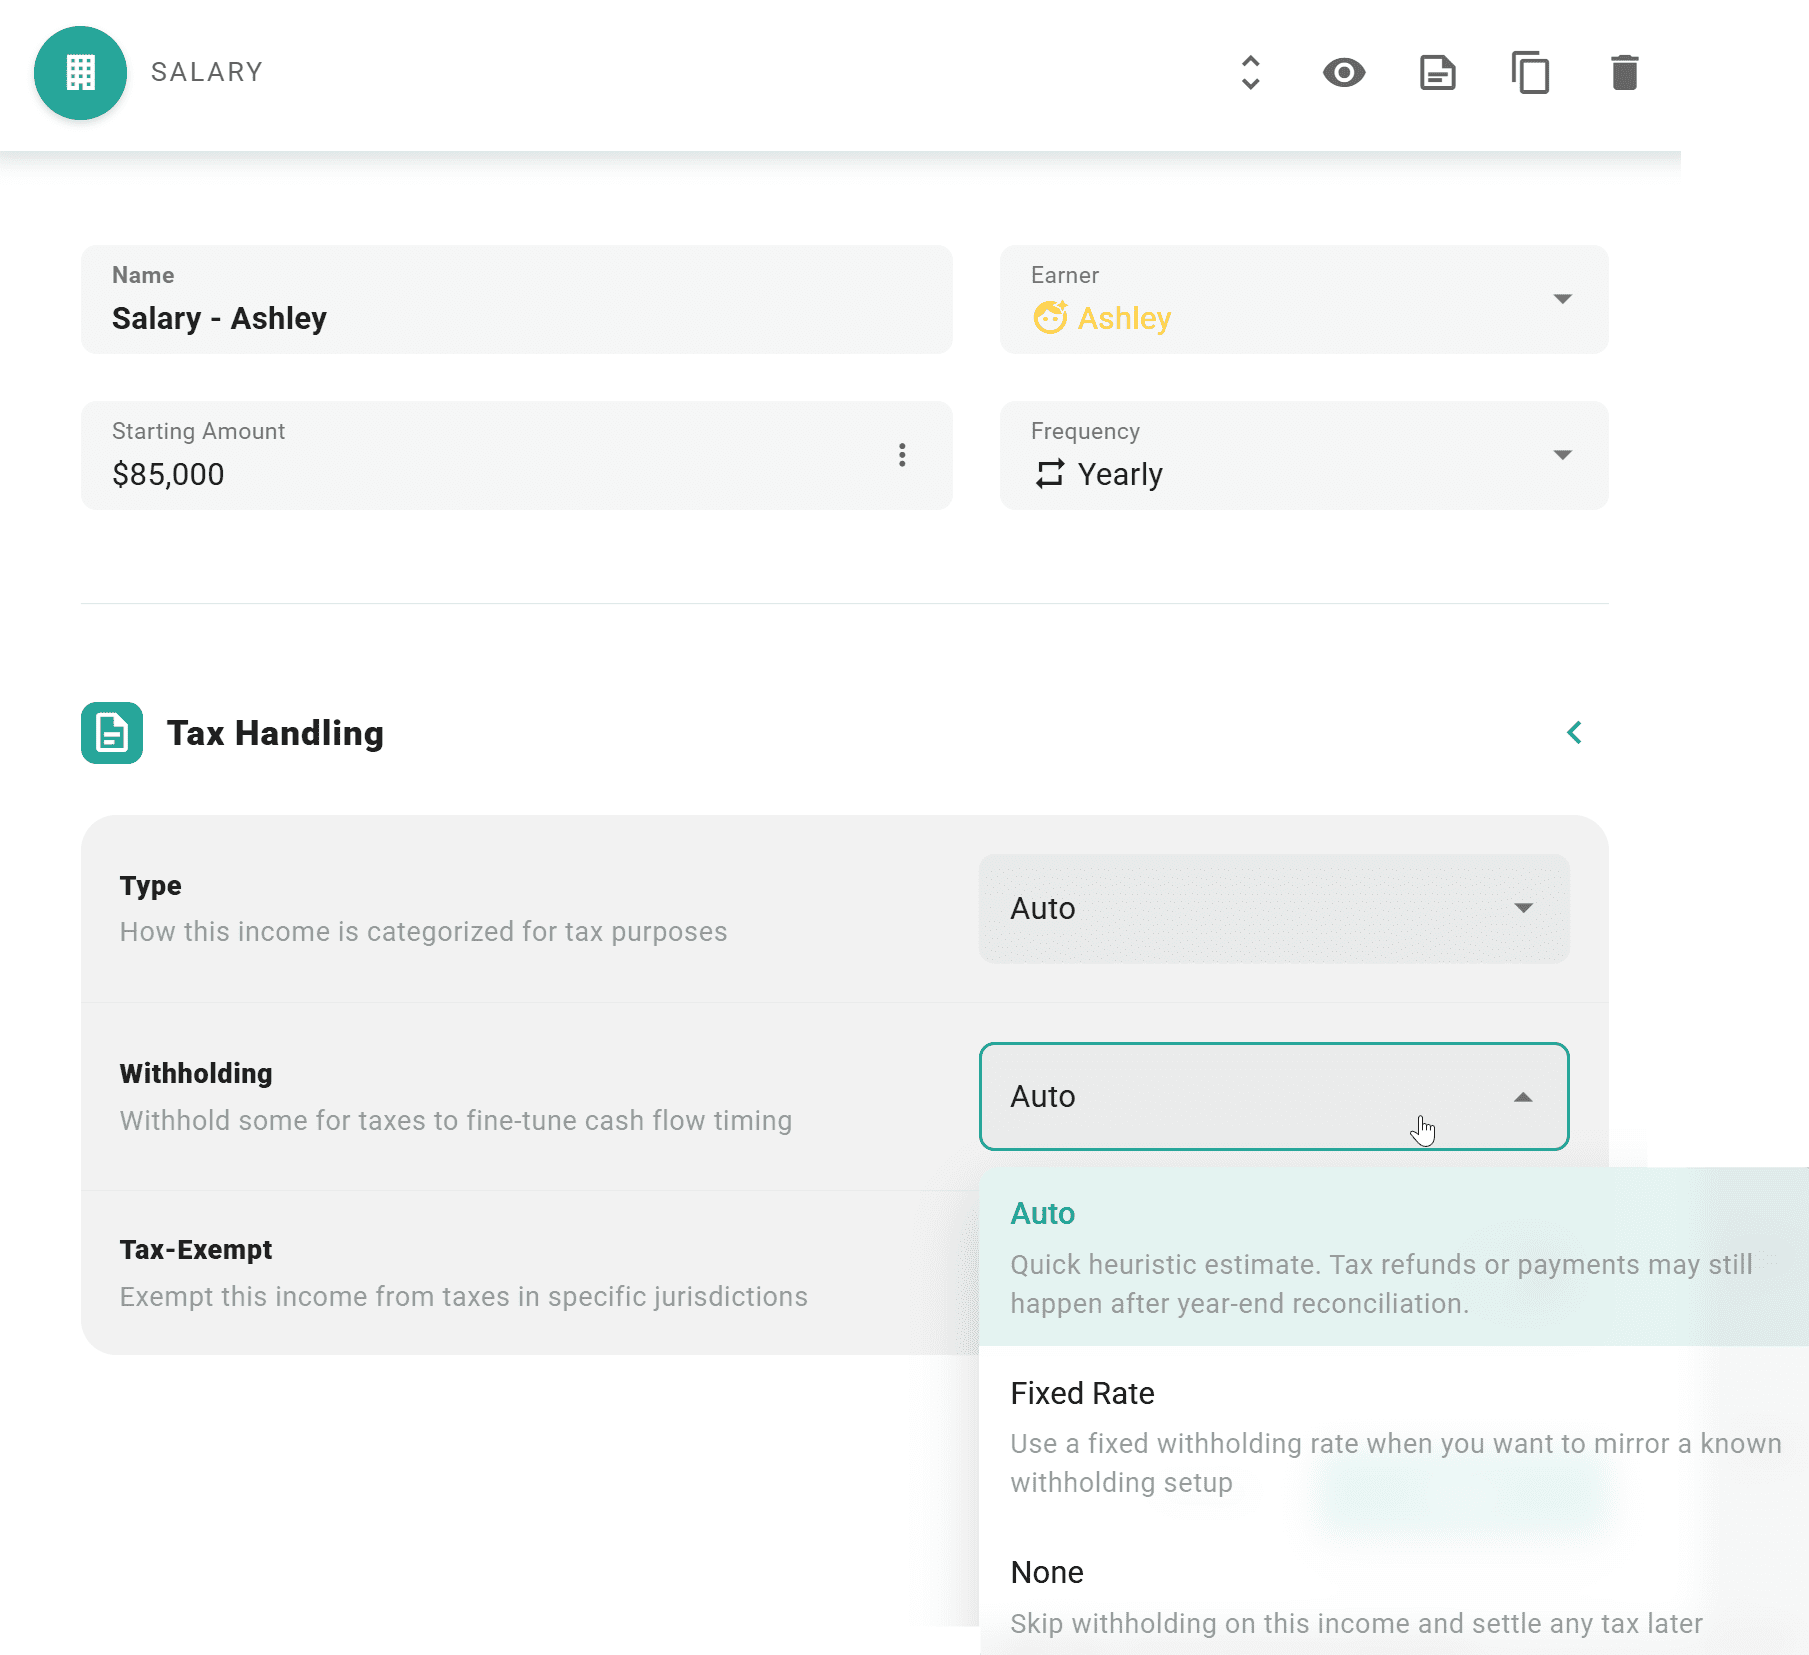The width and height of the screenshot is (1809, 1655).
Task: Open the notes document icon
Action: pos(1437,73)
